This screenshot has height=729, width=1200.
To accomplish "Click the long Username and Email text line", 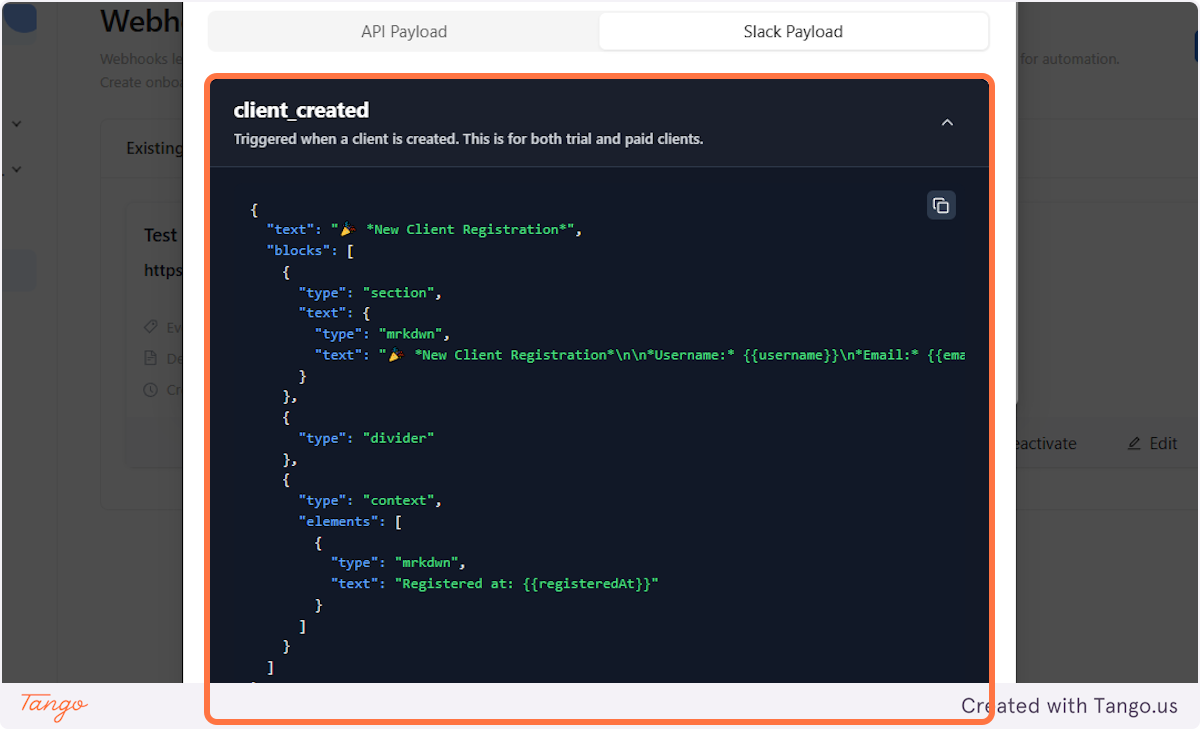I will [640, 355].
